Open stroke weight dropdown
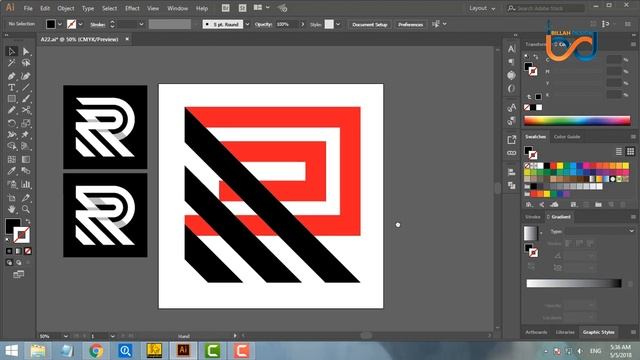Image resolution: width=640 pixels, height=360 pixels. pos(141,24)
